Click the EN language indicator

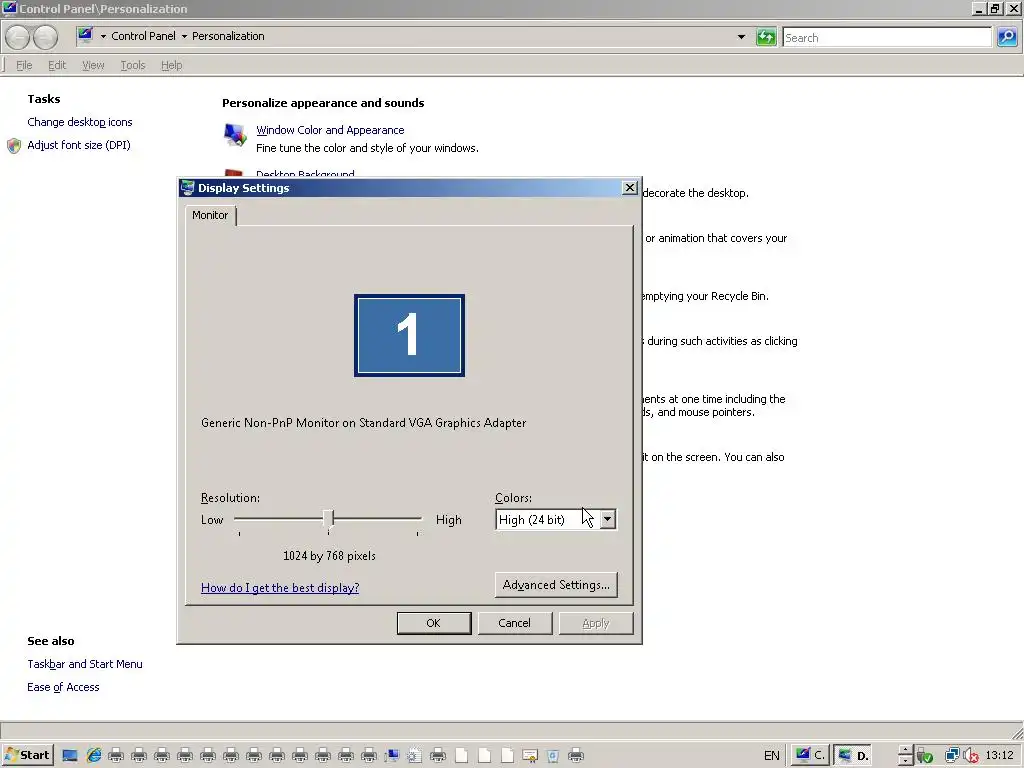tap(771, 756)
